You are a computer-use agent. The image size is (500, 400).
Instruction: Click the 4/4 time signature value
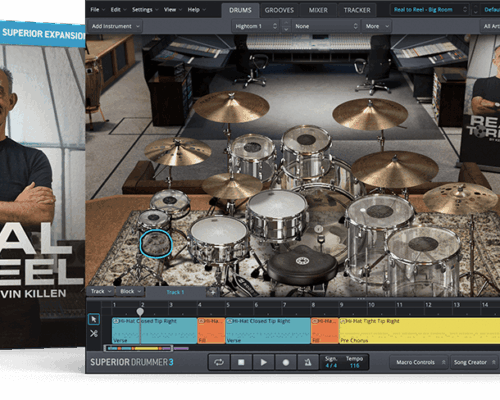pos(331,366)
